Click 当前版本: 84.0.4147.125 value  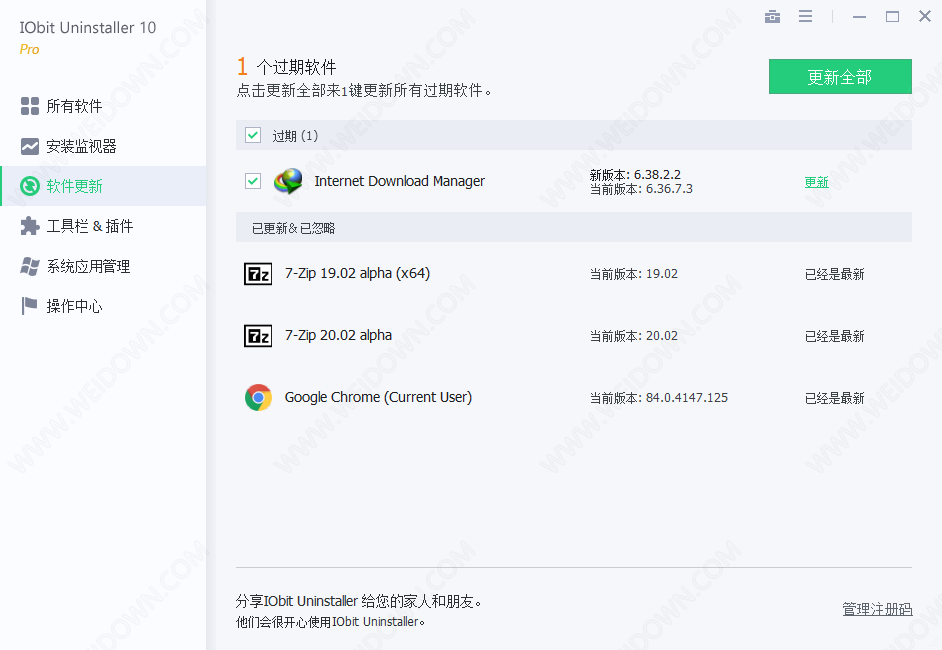[658, 398]
